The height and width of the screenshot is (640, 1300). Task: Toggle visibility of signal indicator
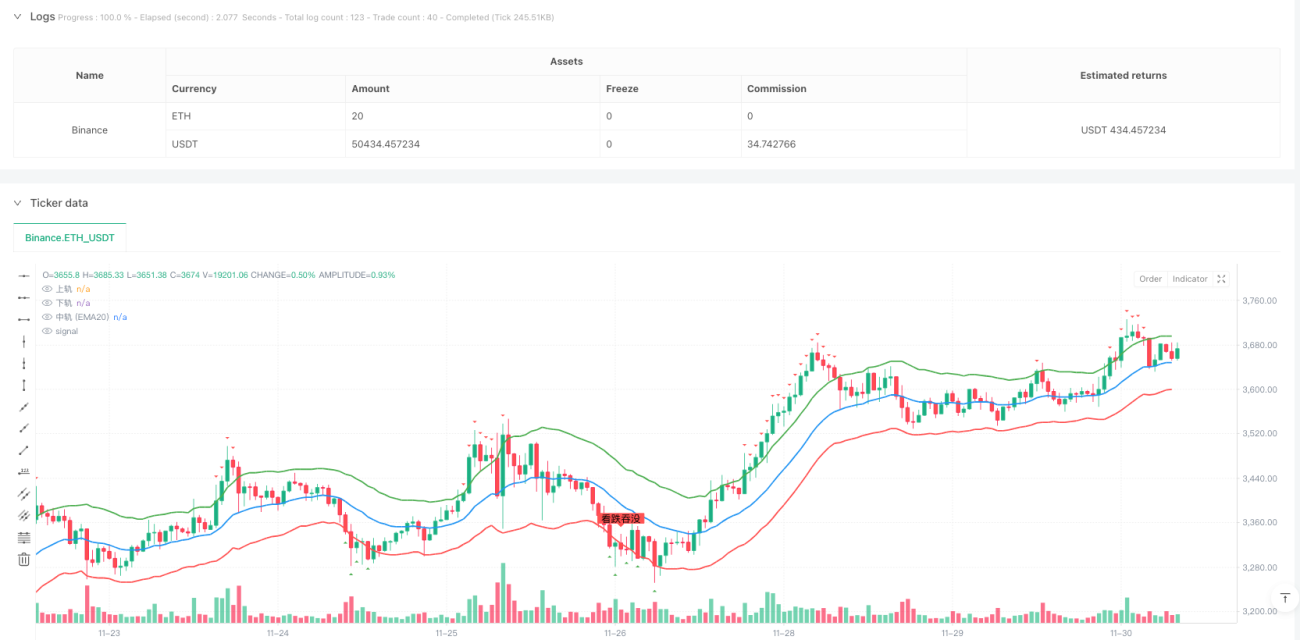tap(47, 331)
